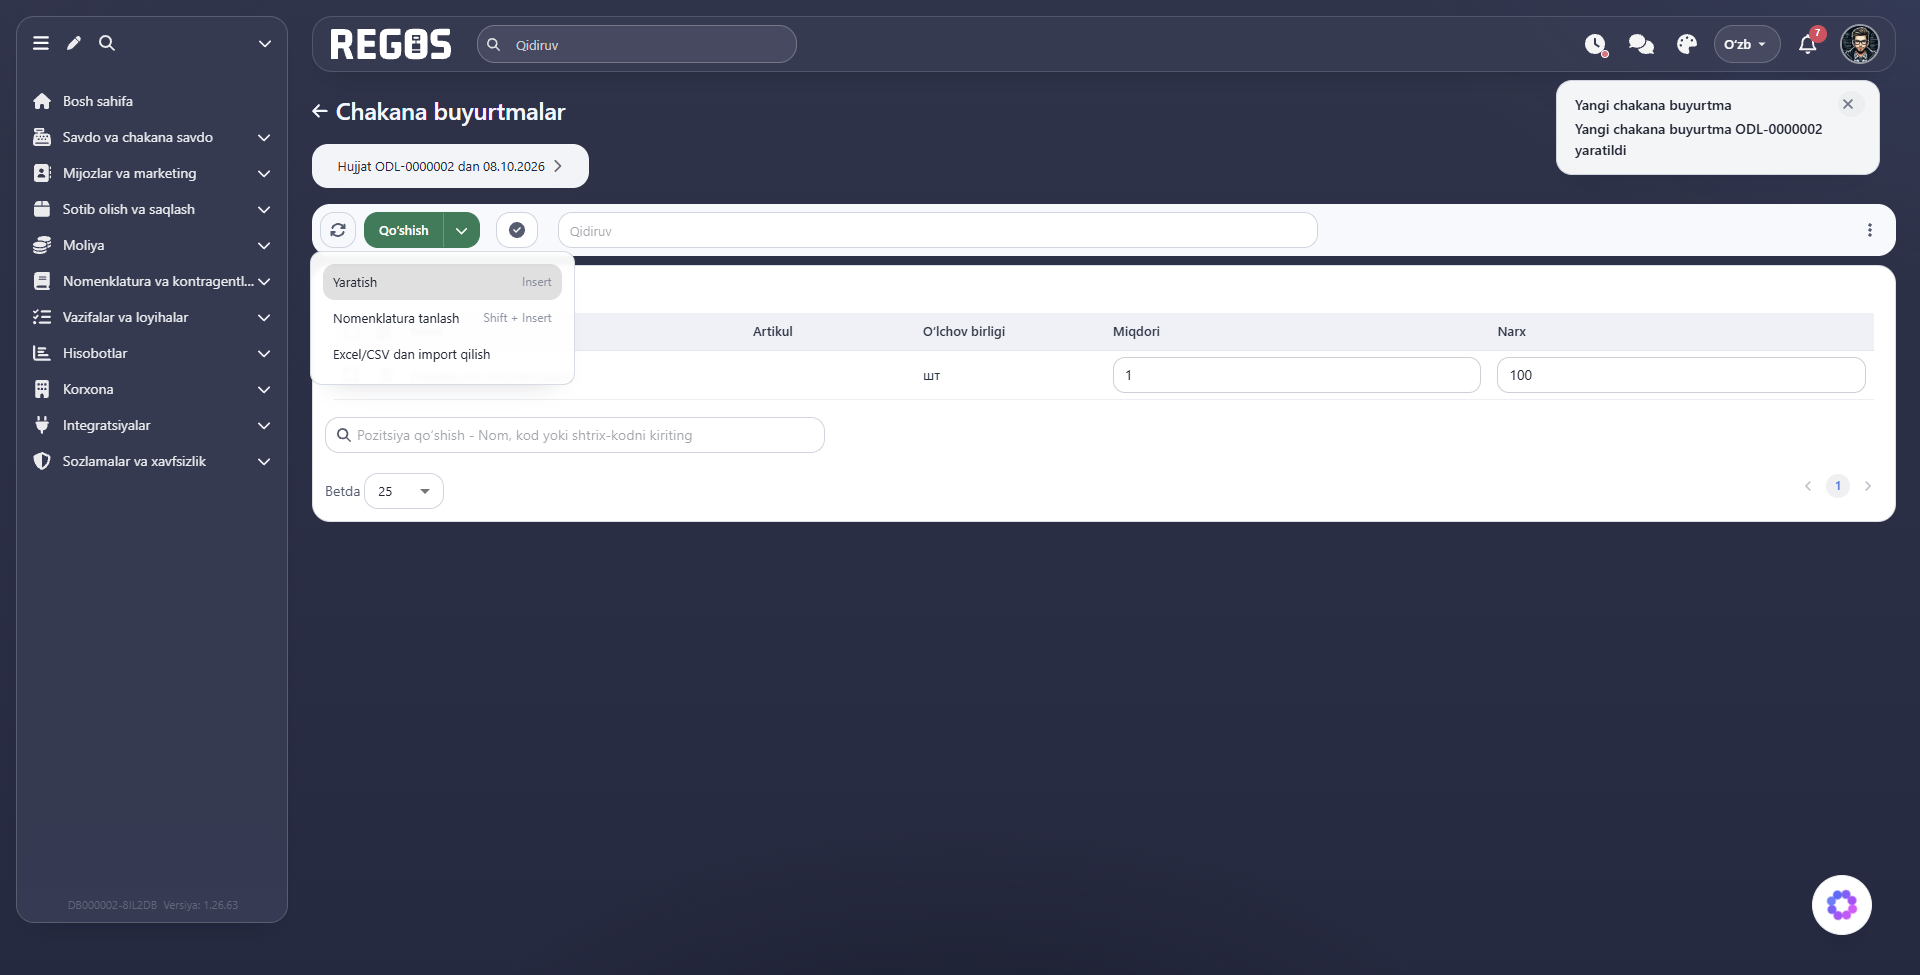Toggle the hamburger menu in the sidebar
Image resolution: width=1920 pixels, height=975 pixels.
click(x=41, y=43)
